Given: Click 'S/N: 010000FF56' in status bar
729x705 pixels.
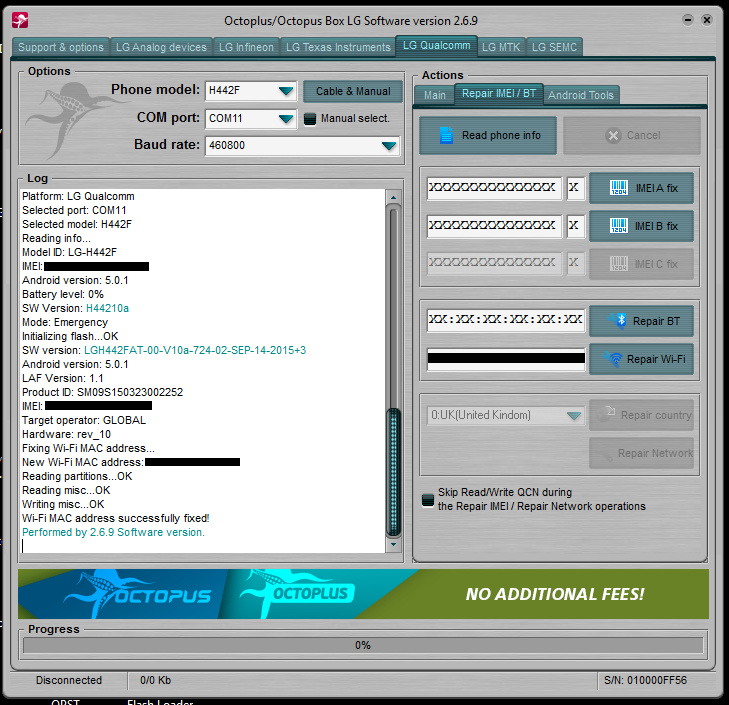Looking at the screenshot, I should pos(645,680).
